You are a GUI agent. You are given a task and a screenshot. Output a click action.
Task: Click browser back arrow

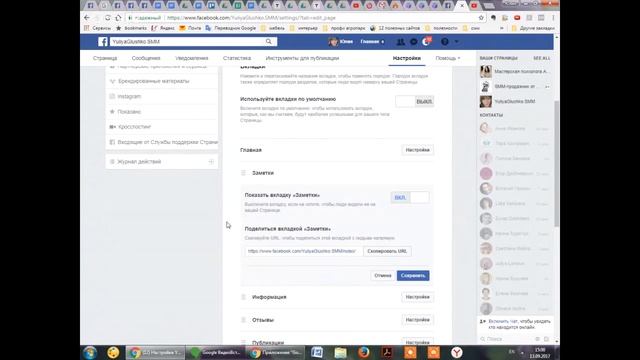pos(87,18)
